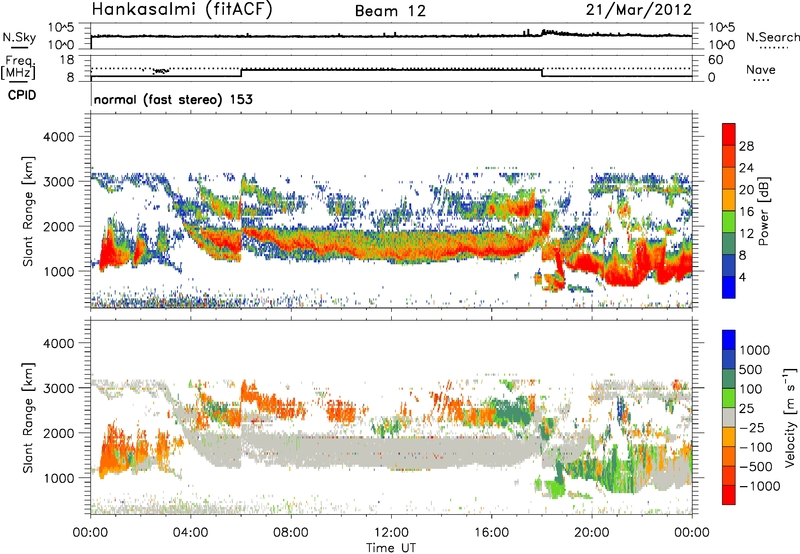Select the red velocity band below −1000
The height and width of the screenshot is (554, 800).
pos(729,495)
